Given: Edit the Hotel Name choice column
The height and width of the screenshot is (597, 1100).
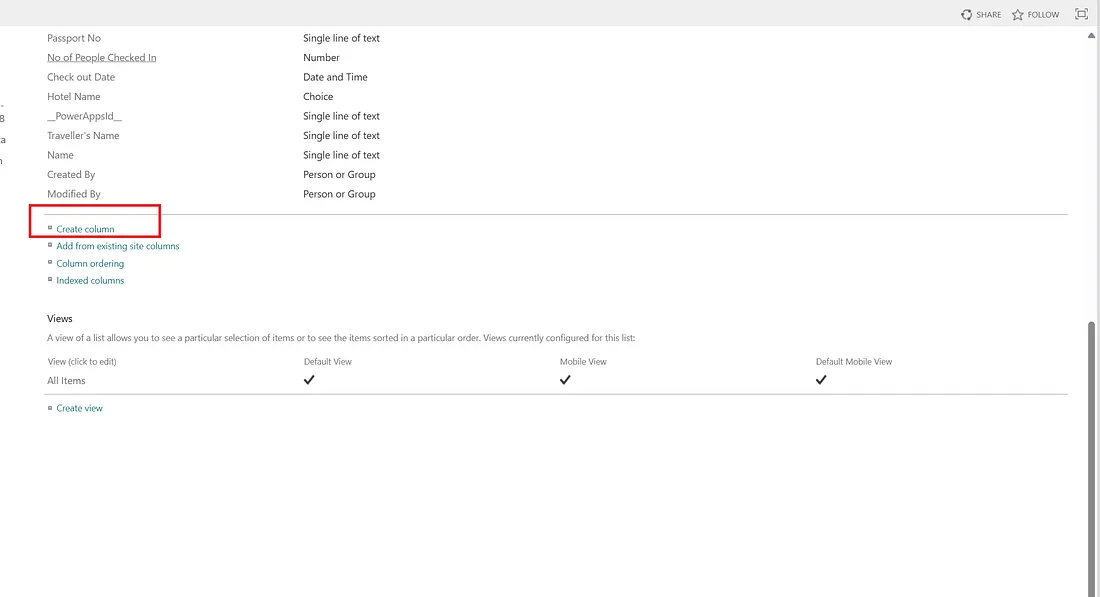Looking at the screenshot, I should click(x=72, y=96).
